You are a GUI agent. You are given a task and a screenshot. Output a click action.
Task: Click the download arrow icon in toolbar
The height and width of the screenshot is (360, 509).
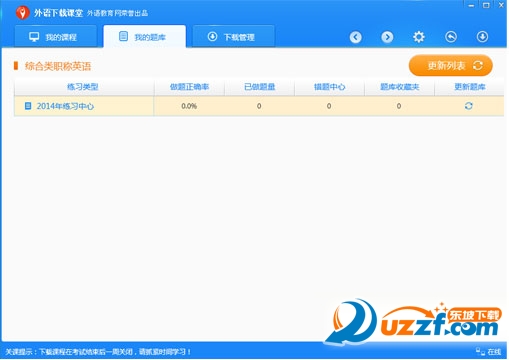pos(482,37)
